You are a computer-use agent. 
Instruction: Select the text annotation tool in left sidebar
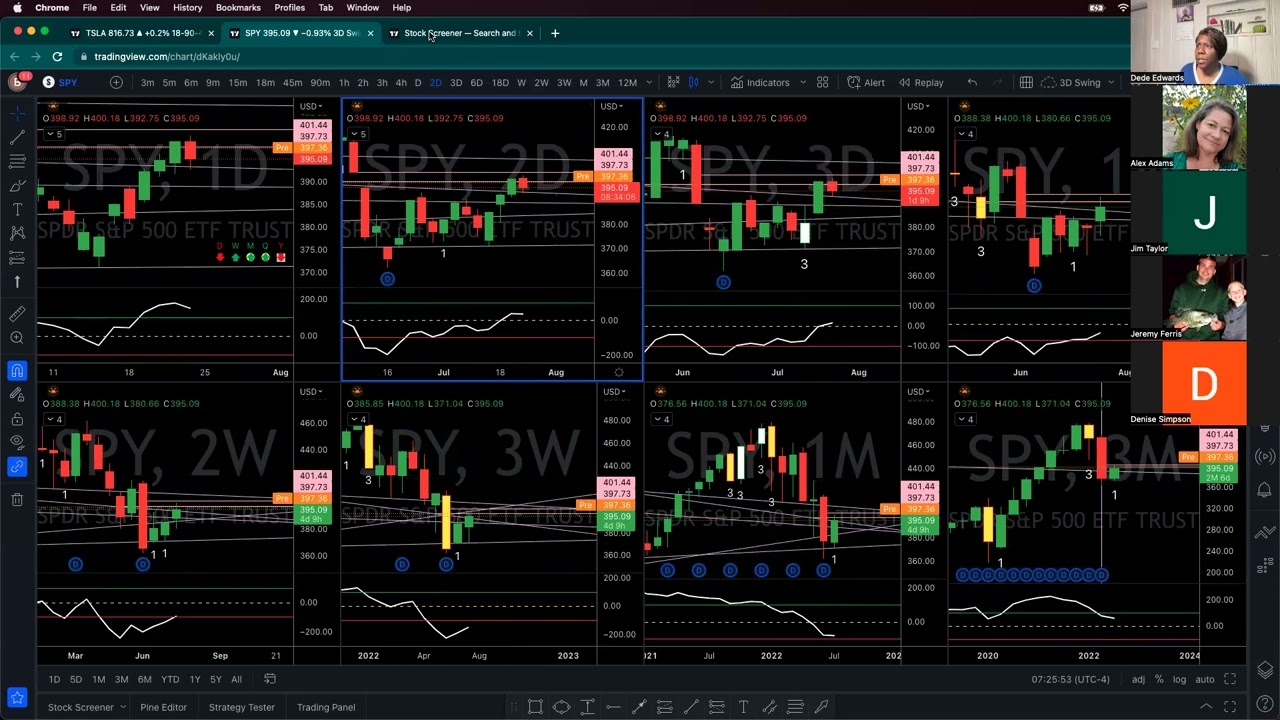click(x=17, y=209)
